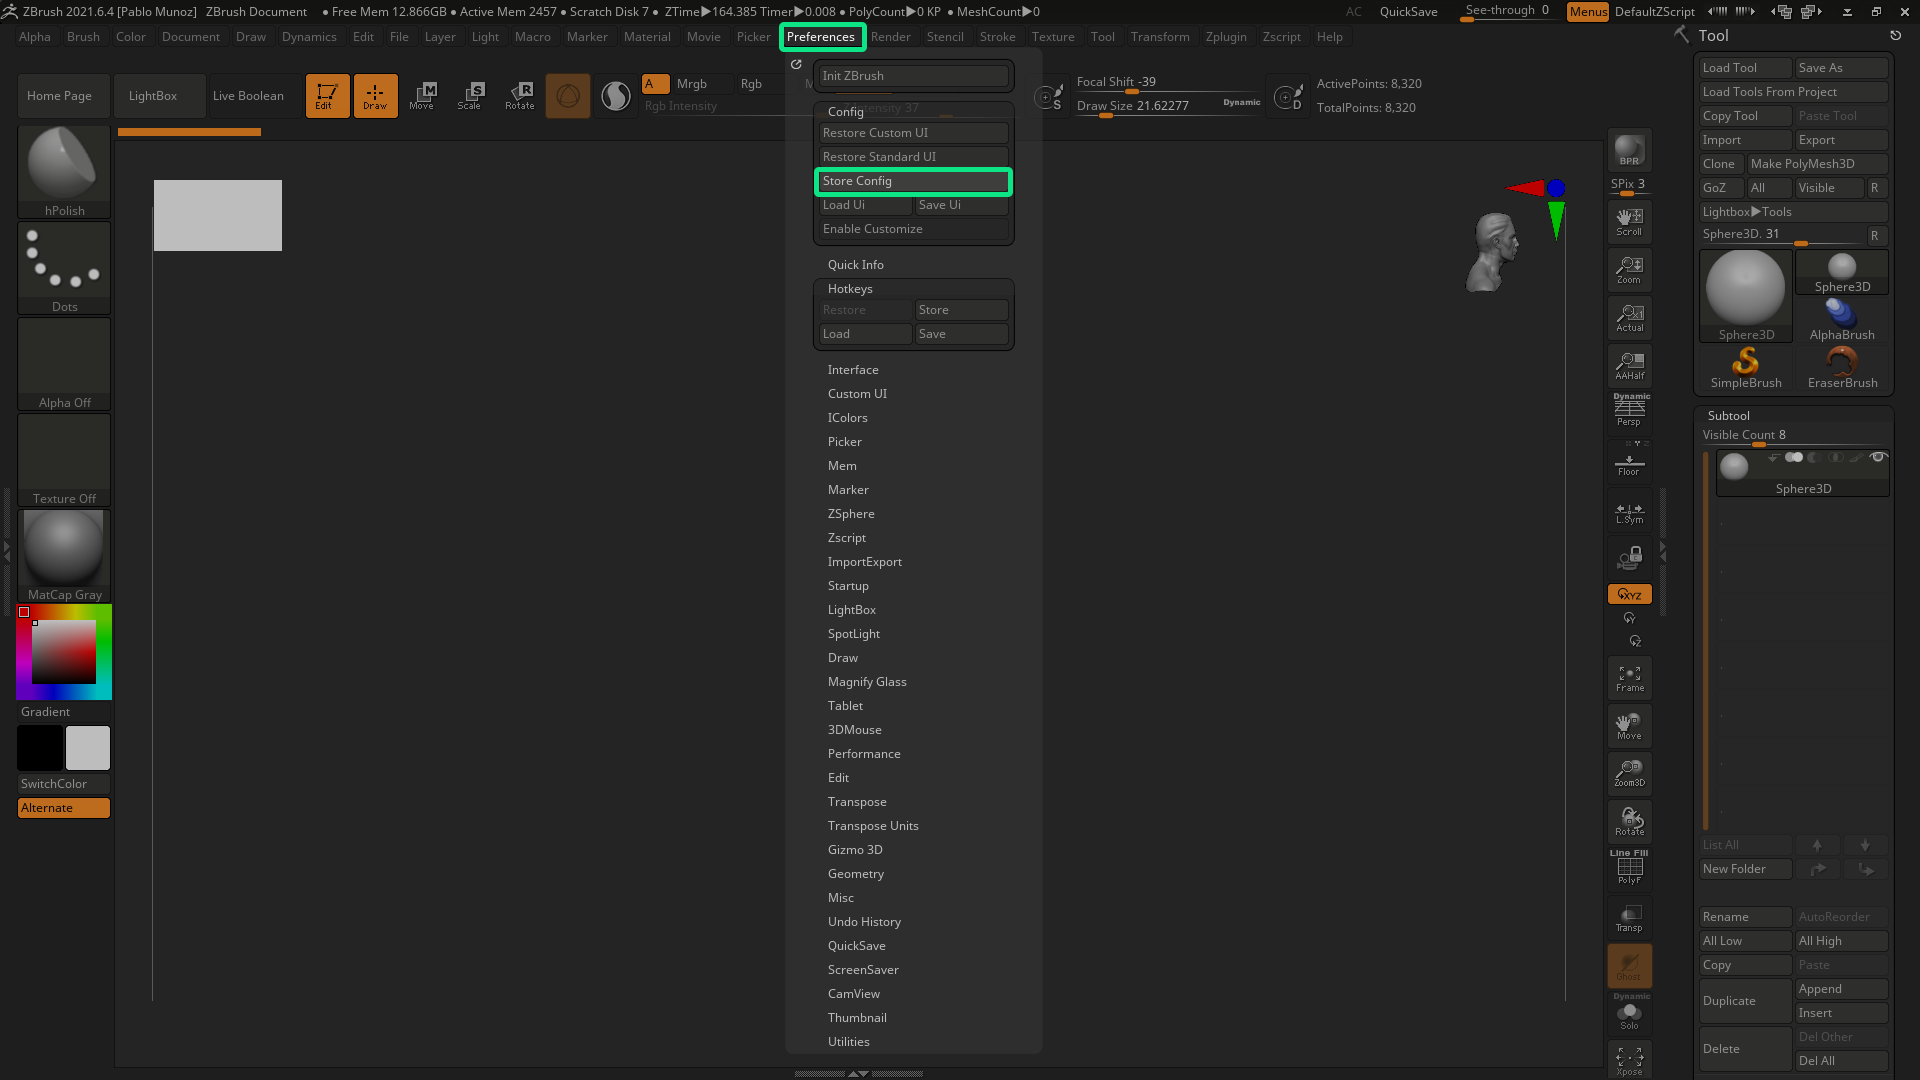
Task: Open the hPolish brush picker
Action: (x=64, y=171)
